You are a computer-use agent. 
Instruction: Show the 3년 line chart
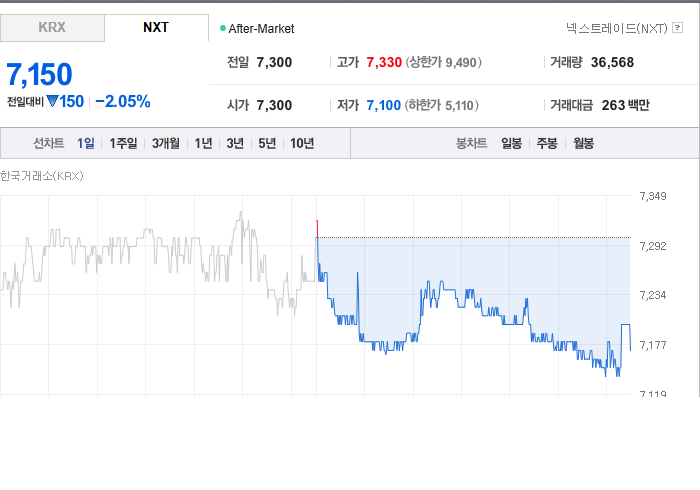pos(235,143)
